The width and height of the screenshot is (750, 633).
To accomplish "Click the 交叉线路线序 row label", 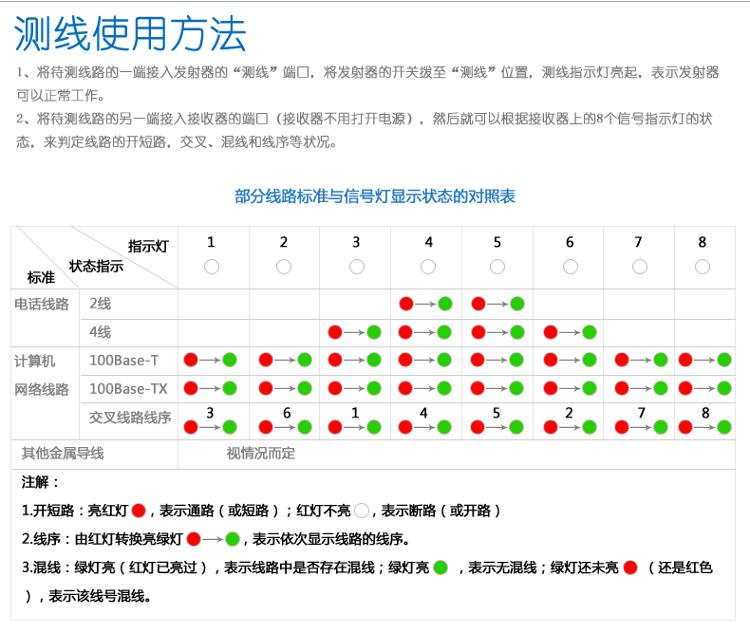I will point(130,417).
